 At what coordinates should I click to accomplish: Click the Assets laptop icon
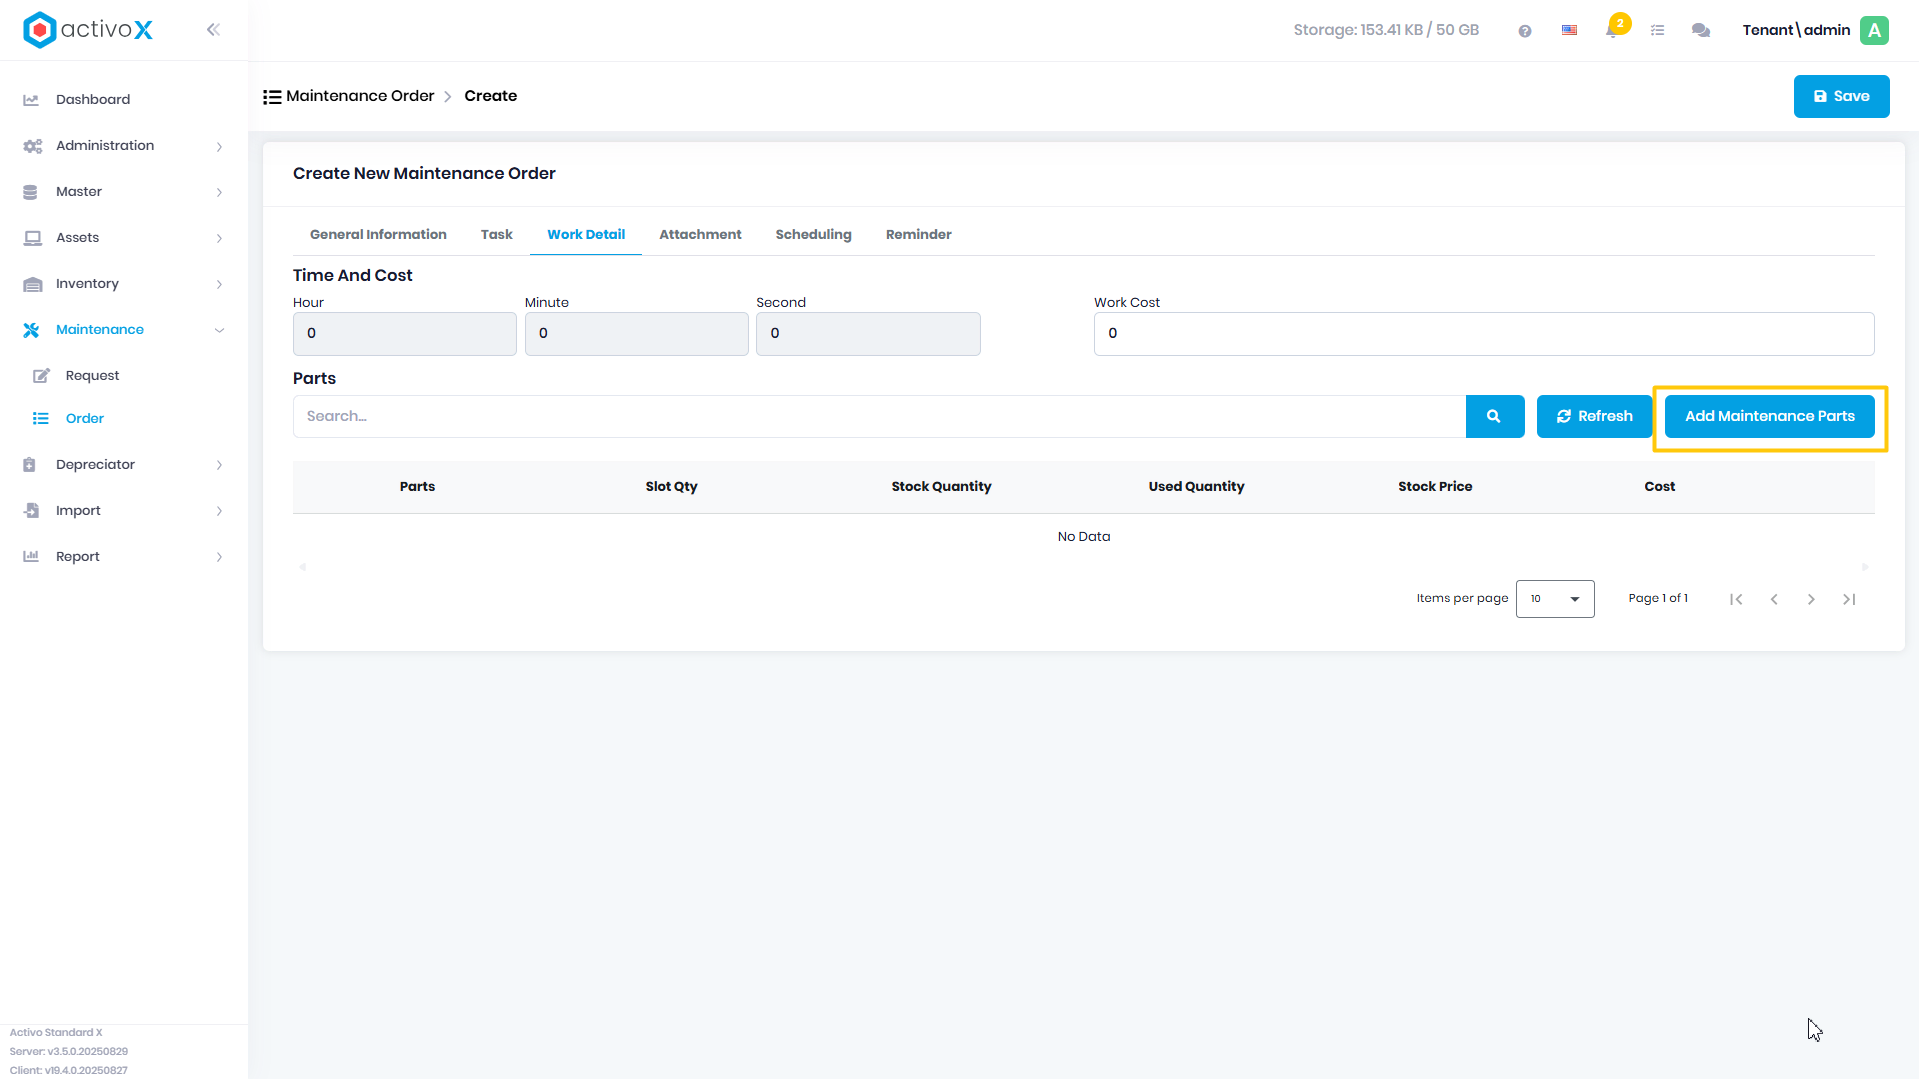tap(32, 238)
